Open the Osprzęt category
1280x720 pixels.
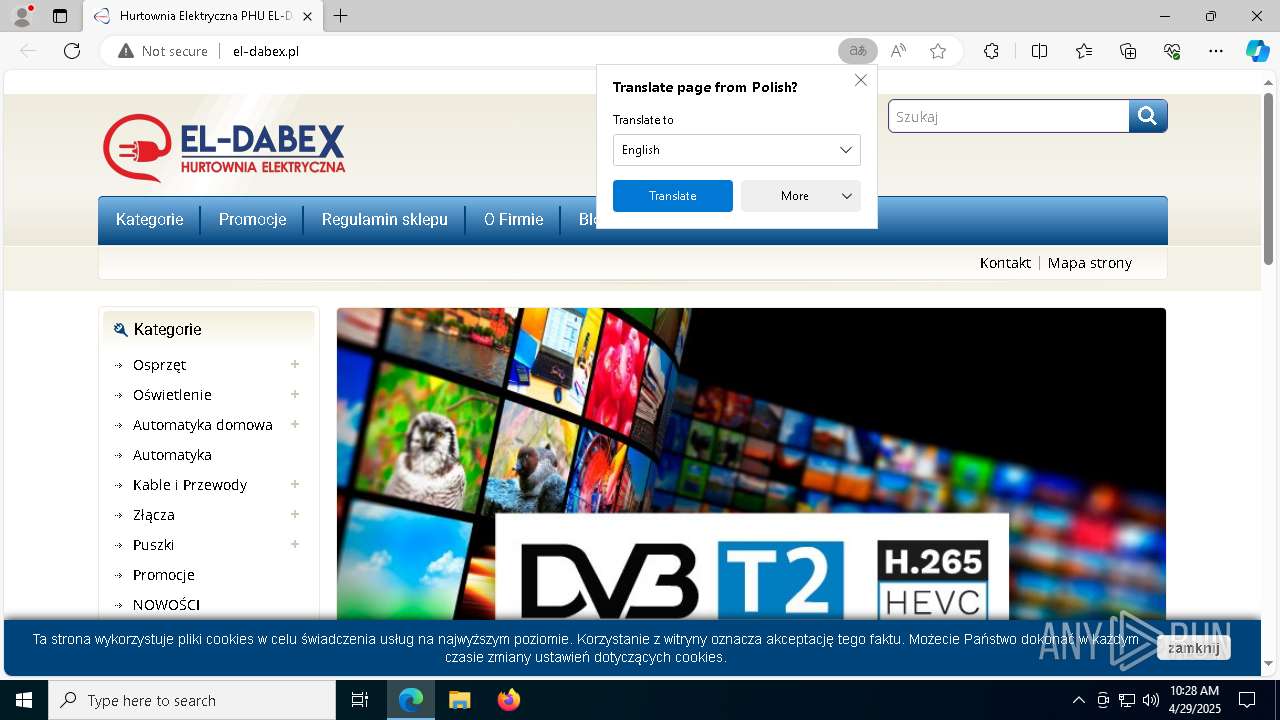pos(160,365)
